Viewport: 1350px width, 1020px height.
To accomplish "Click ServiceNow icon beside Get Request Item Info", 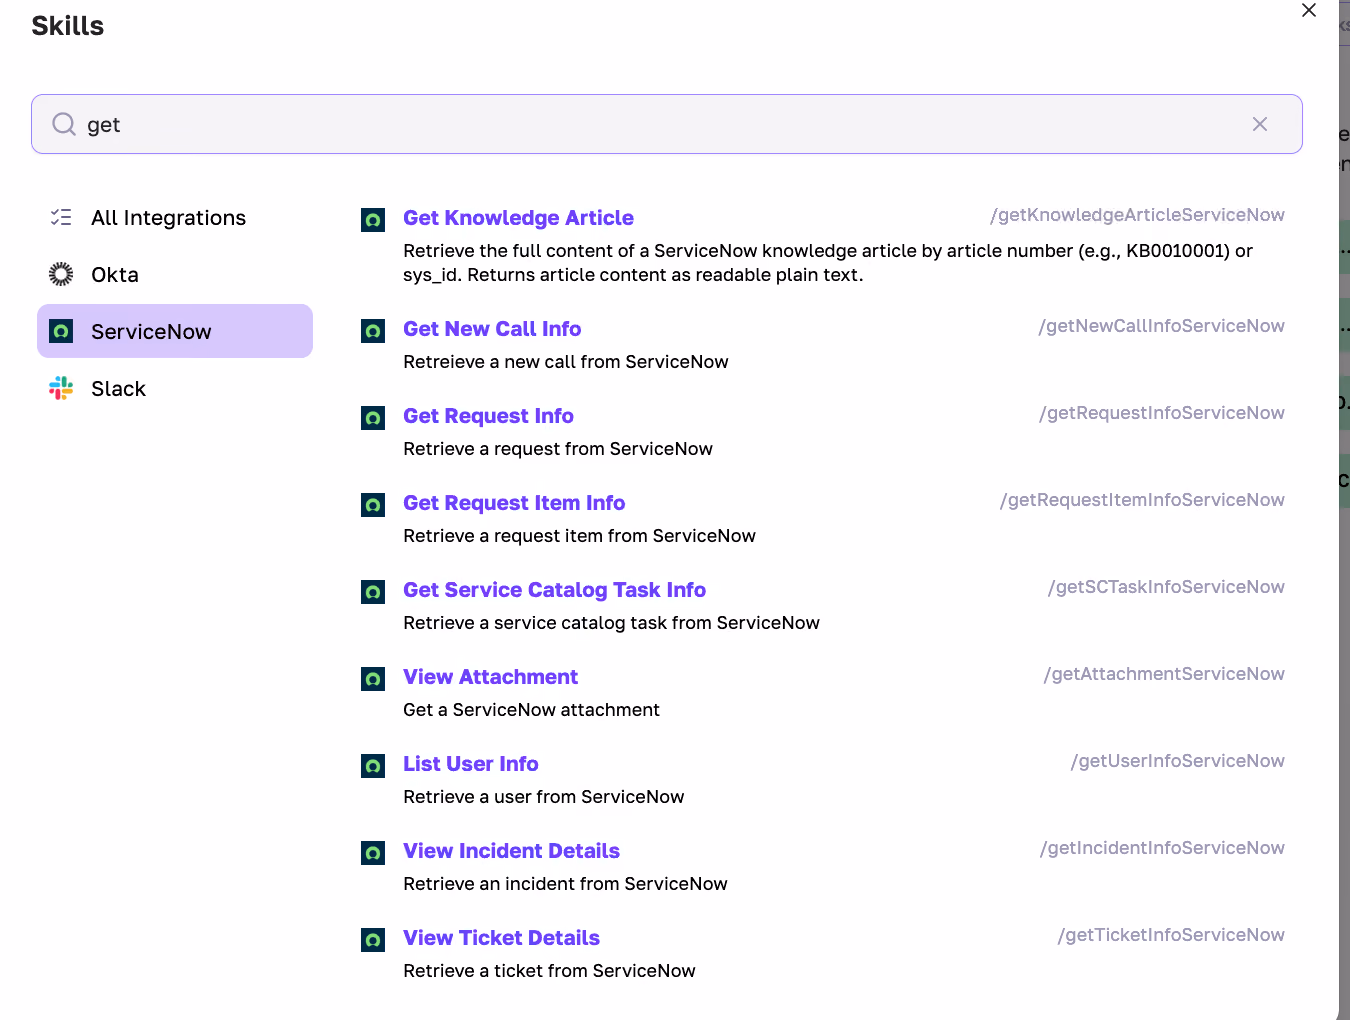I will [x=373, y=505].
